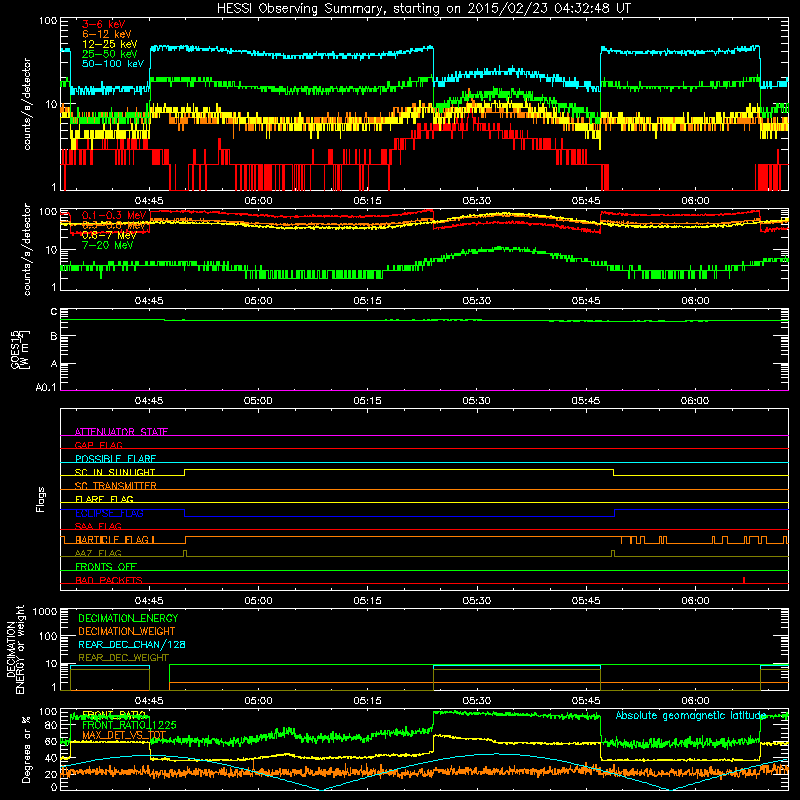Click the FLARE_FLAG label
Viewport: 800px width, 800px height.
104,499
